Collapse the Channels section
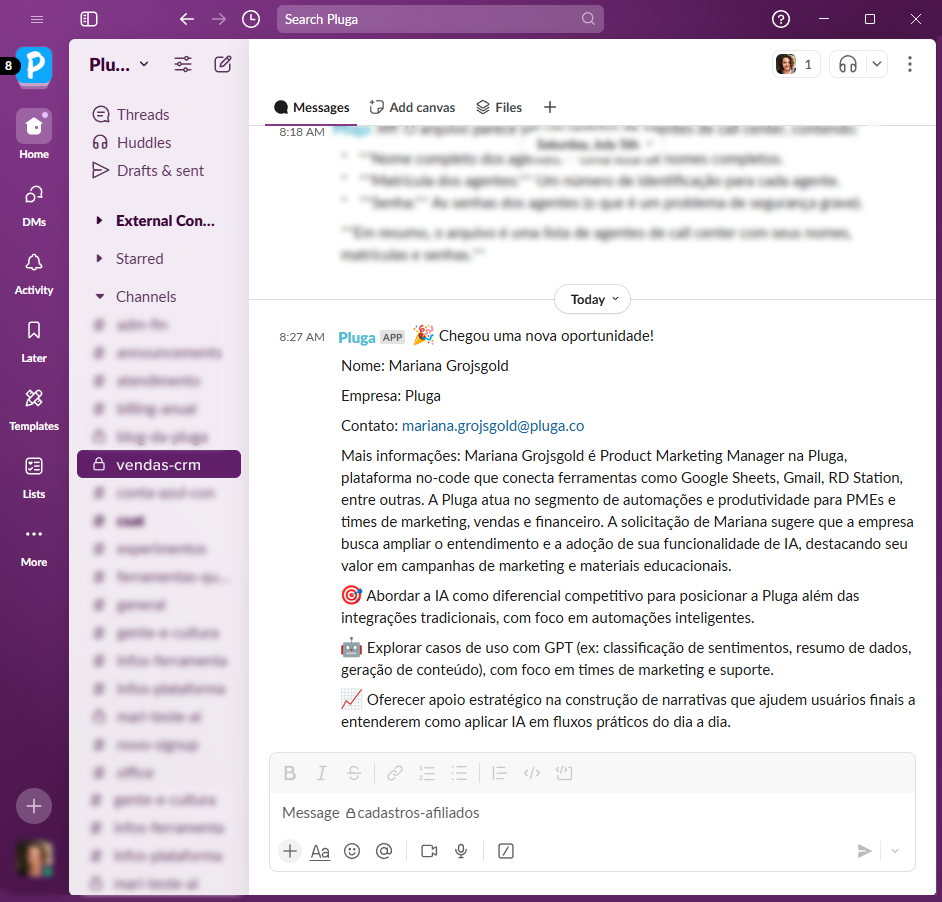The height and width of the screenshot is (902, 942). click(x=136, y=296)
